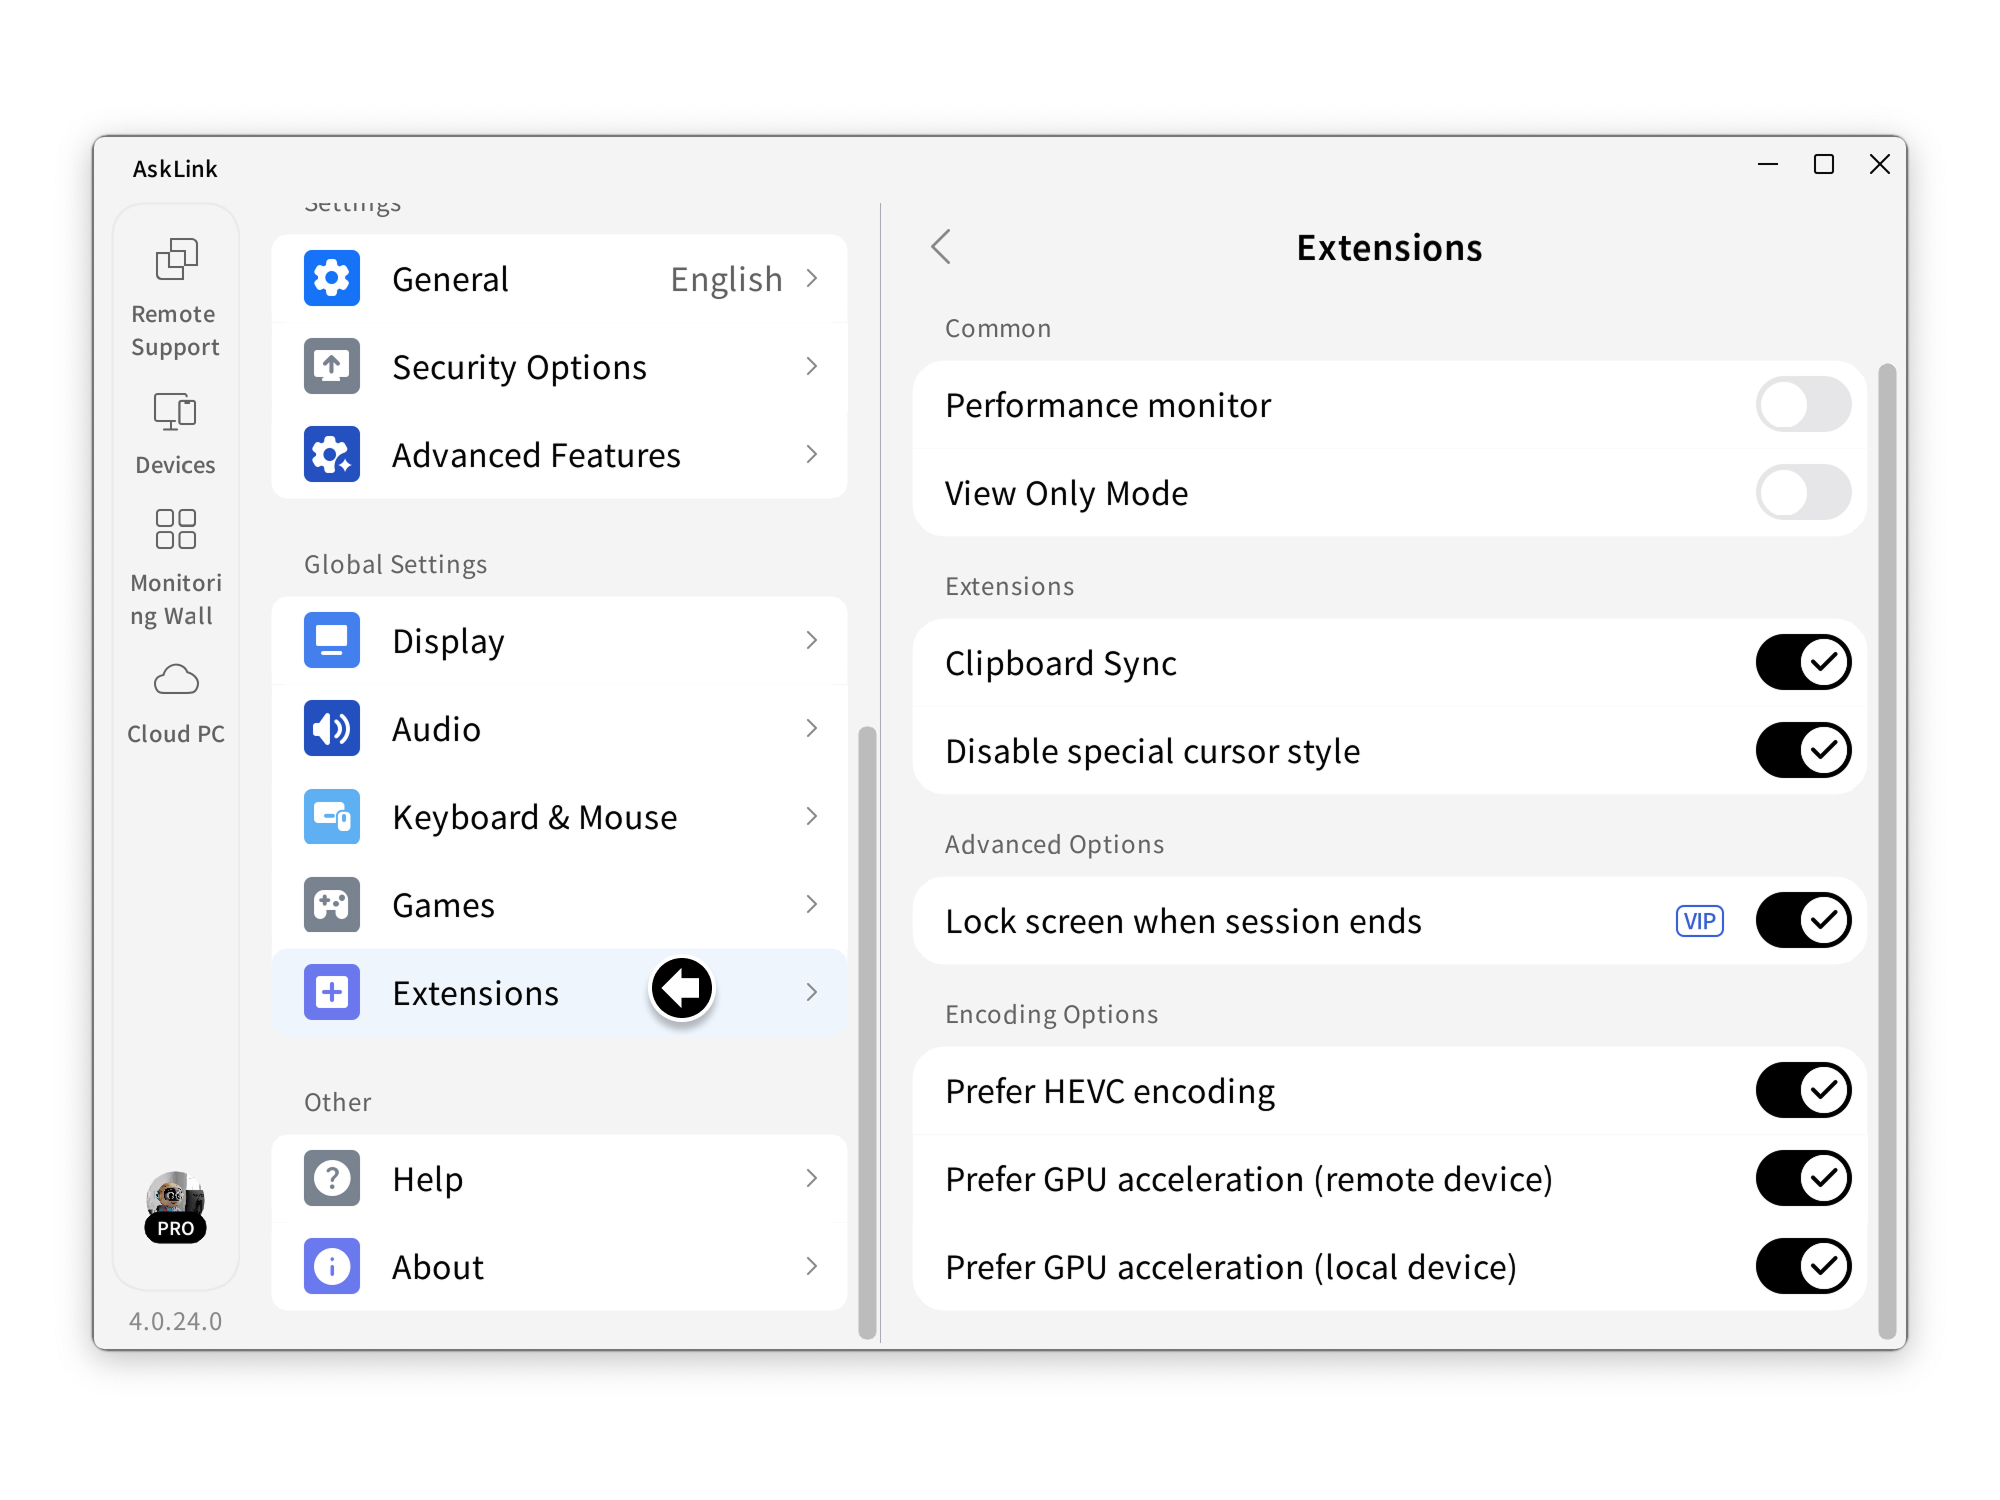Select the Help menu entry
This screenshot has width=2000, height=1500.
(x=428, y=1179)
